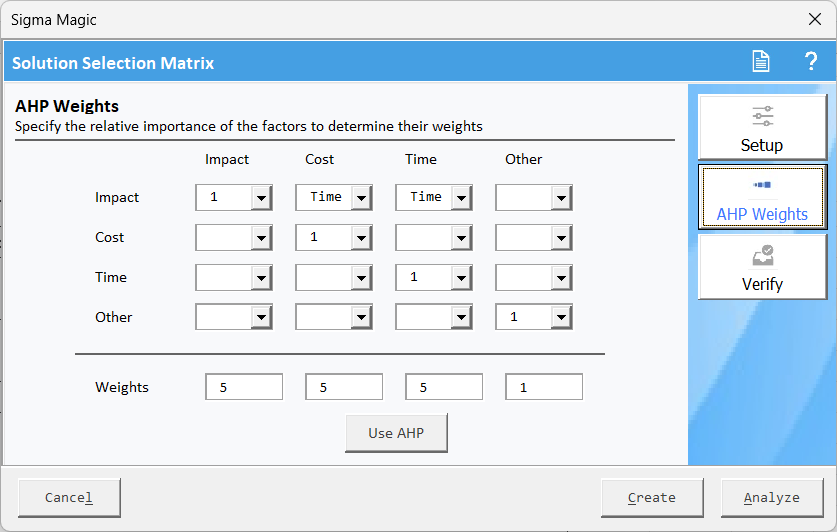The height and width of the screenshot is (532, 837).
Task: Click the Cancel button
Action: pyautogui.click(x=69, y=497)
